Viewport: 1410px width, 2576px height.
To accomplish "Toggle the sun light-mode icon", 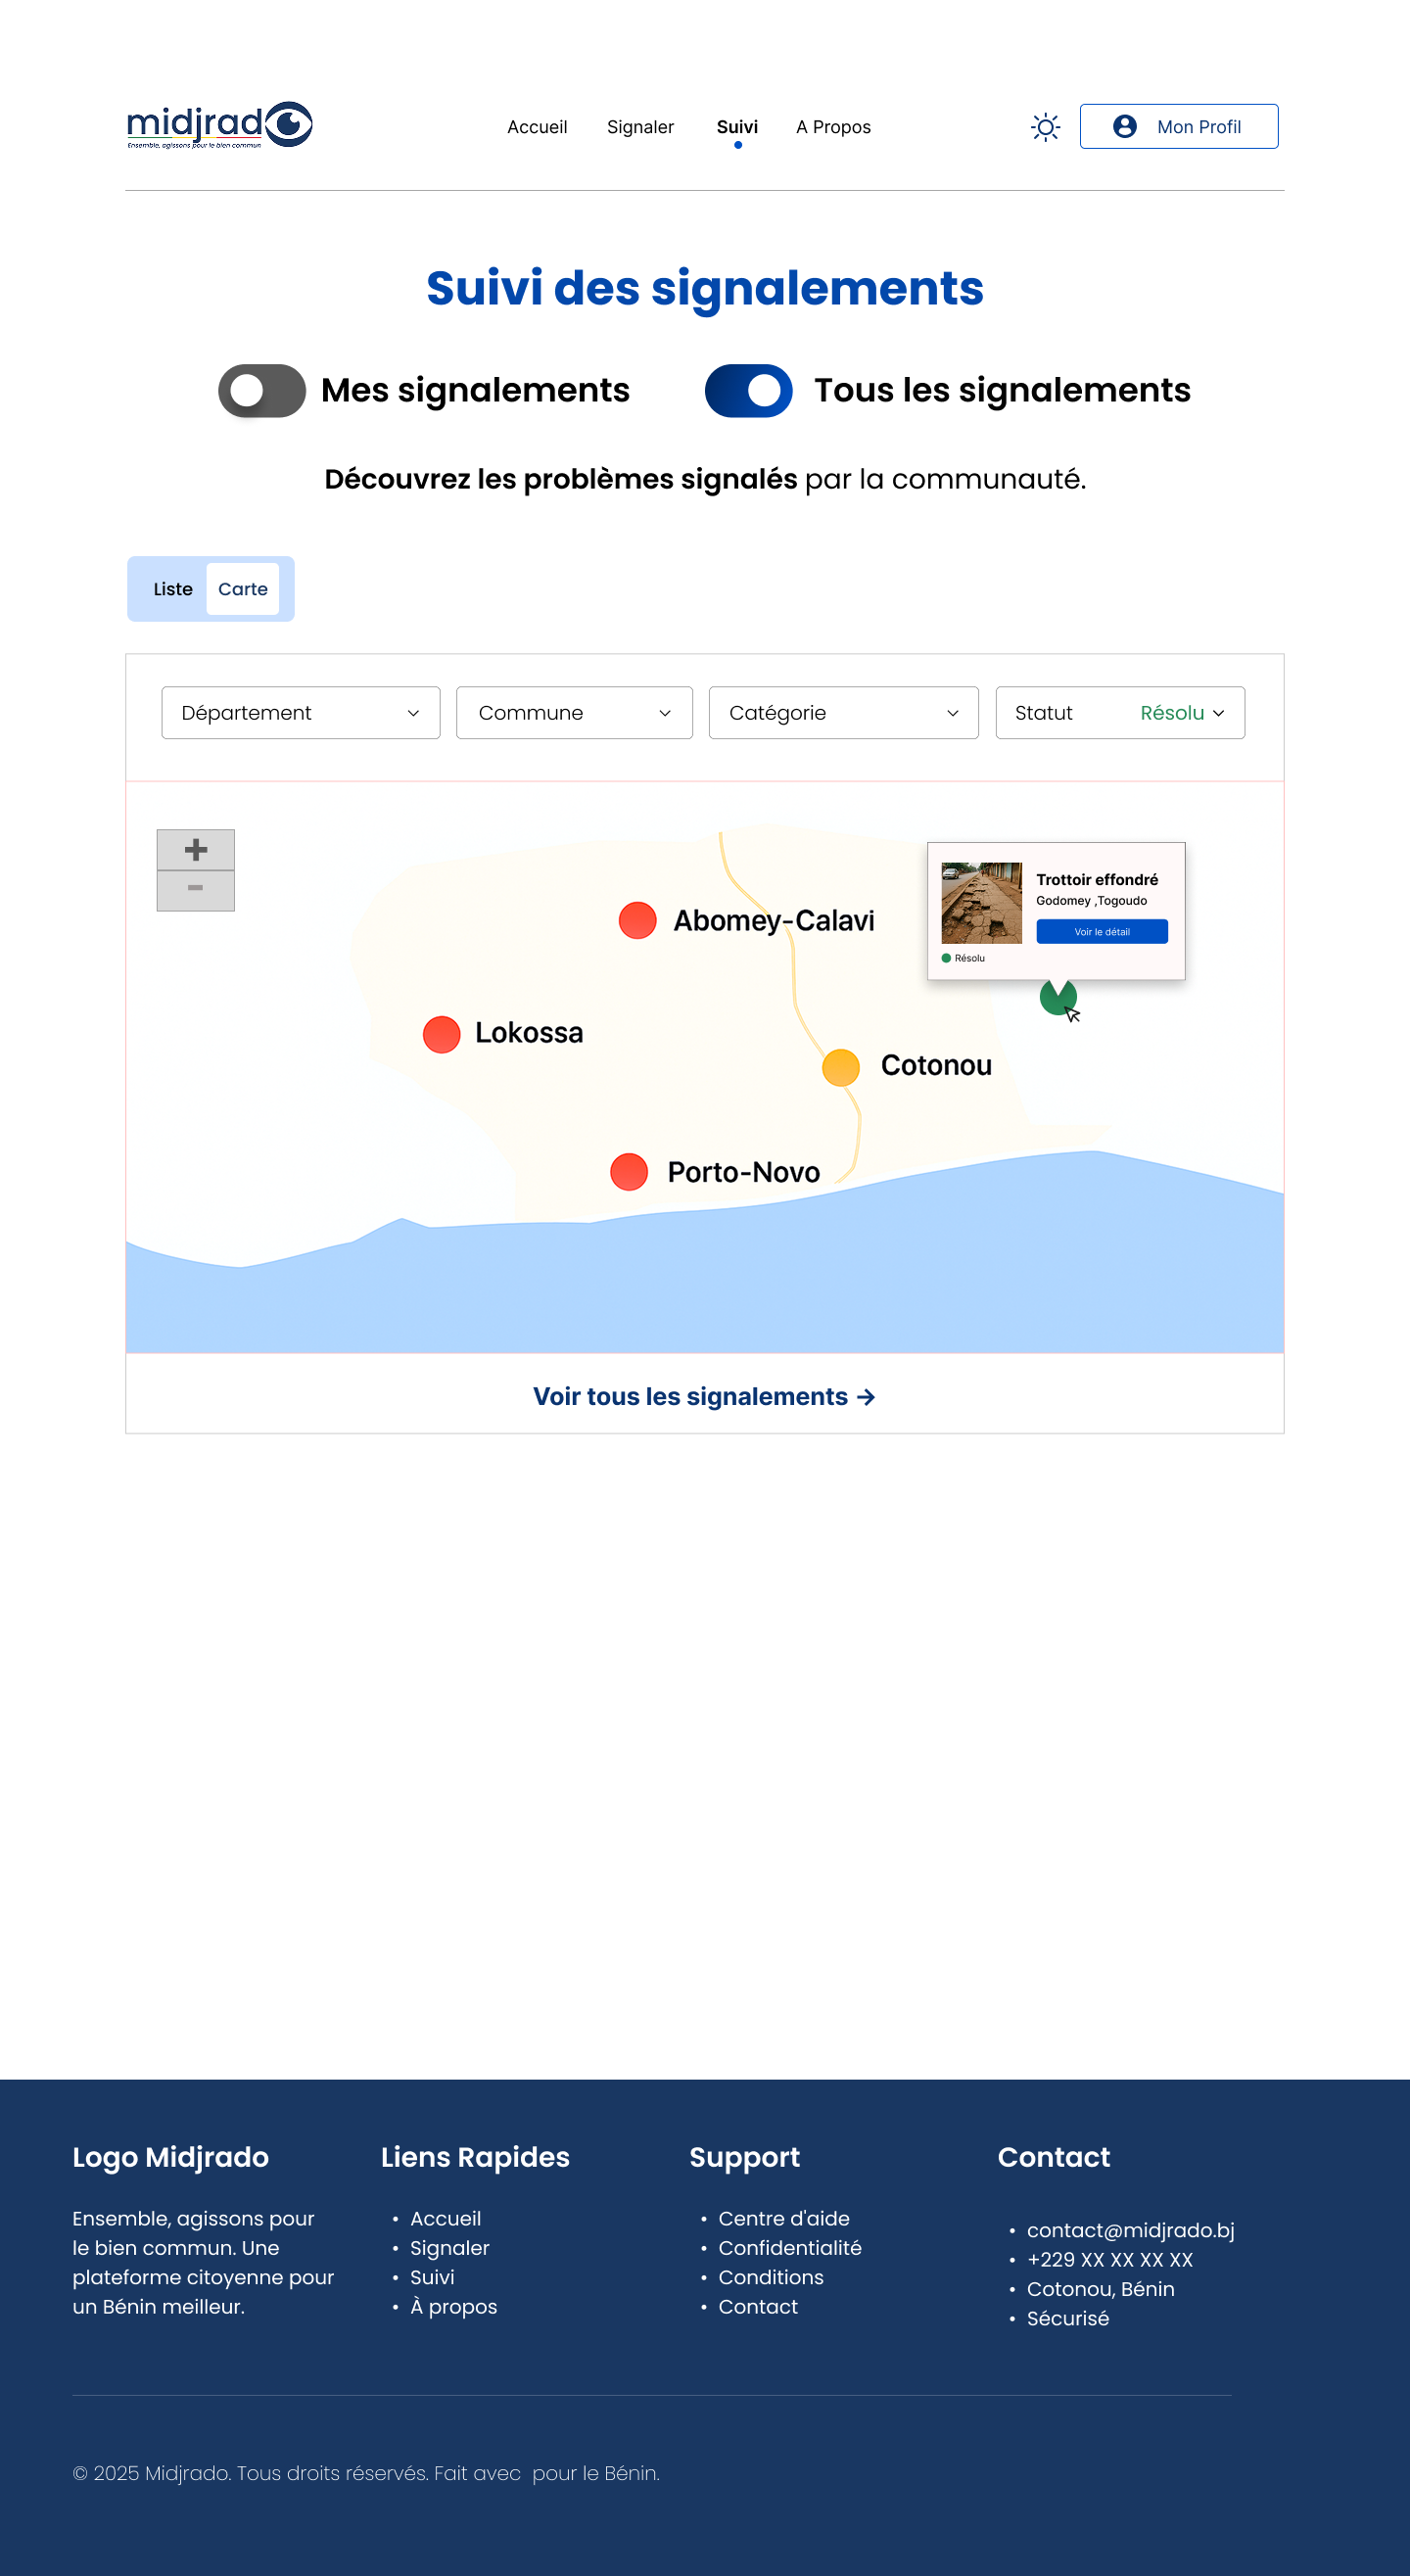I will [1045, 127].
